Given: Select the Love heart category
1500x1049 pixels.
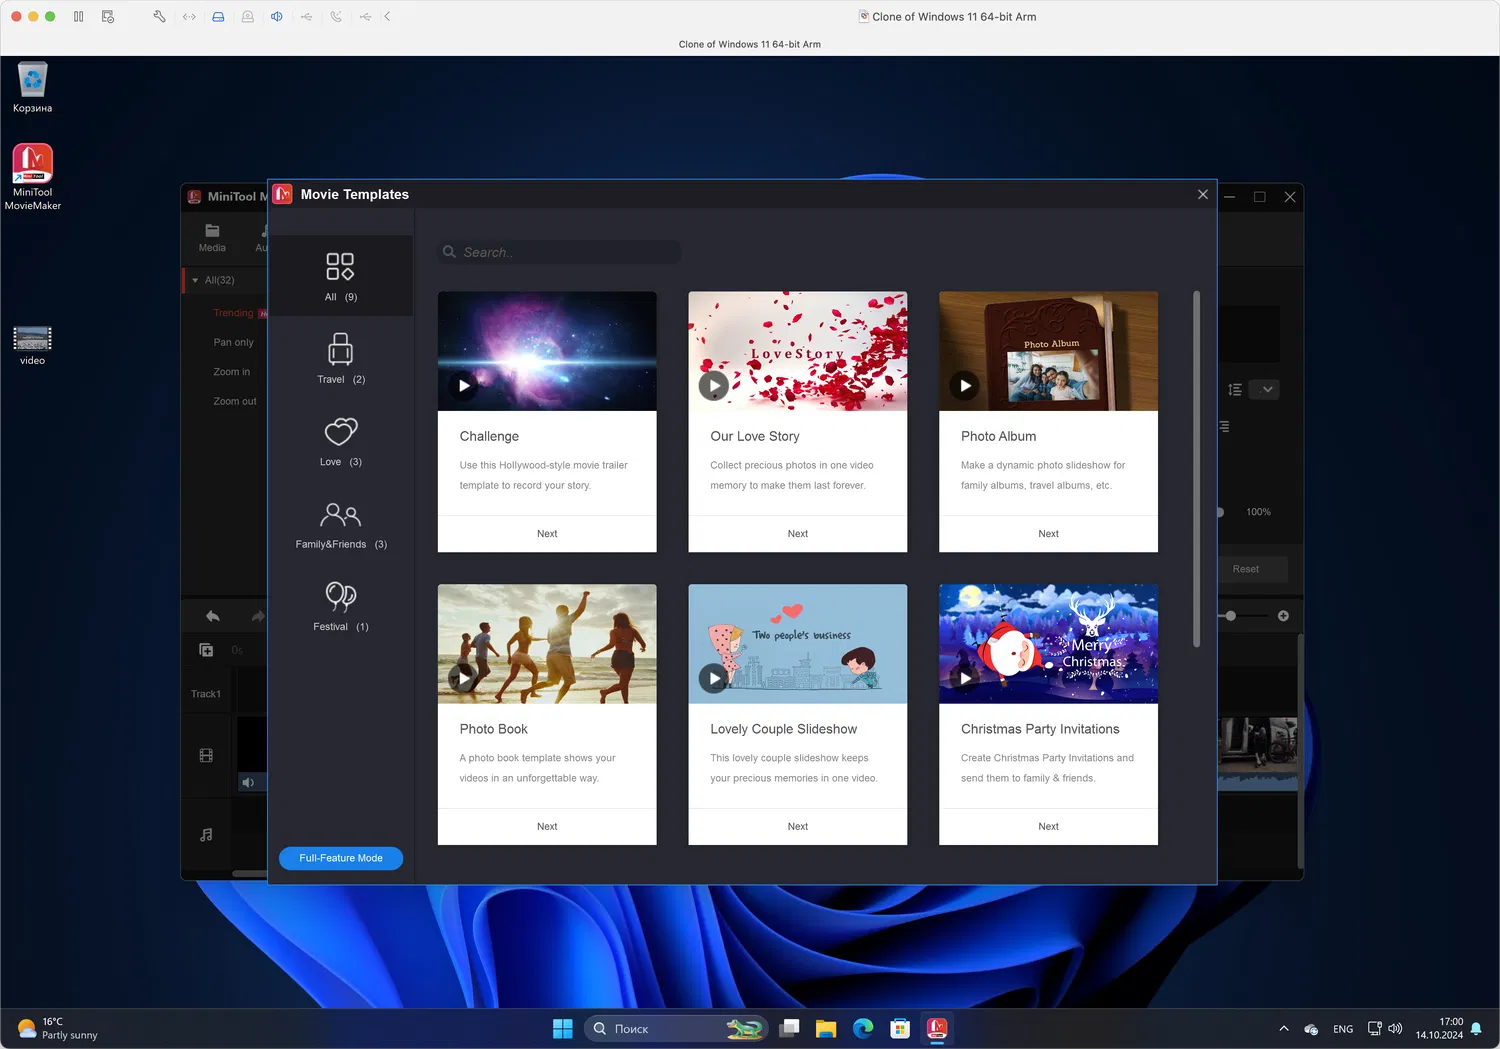Looking at the screenshot, I should point(340,432).
